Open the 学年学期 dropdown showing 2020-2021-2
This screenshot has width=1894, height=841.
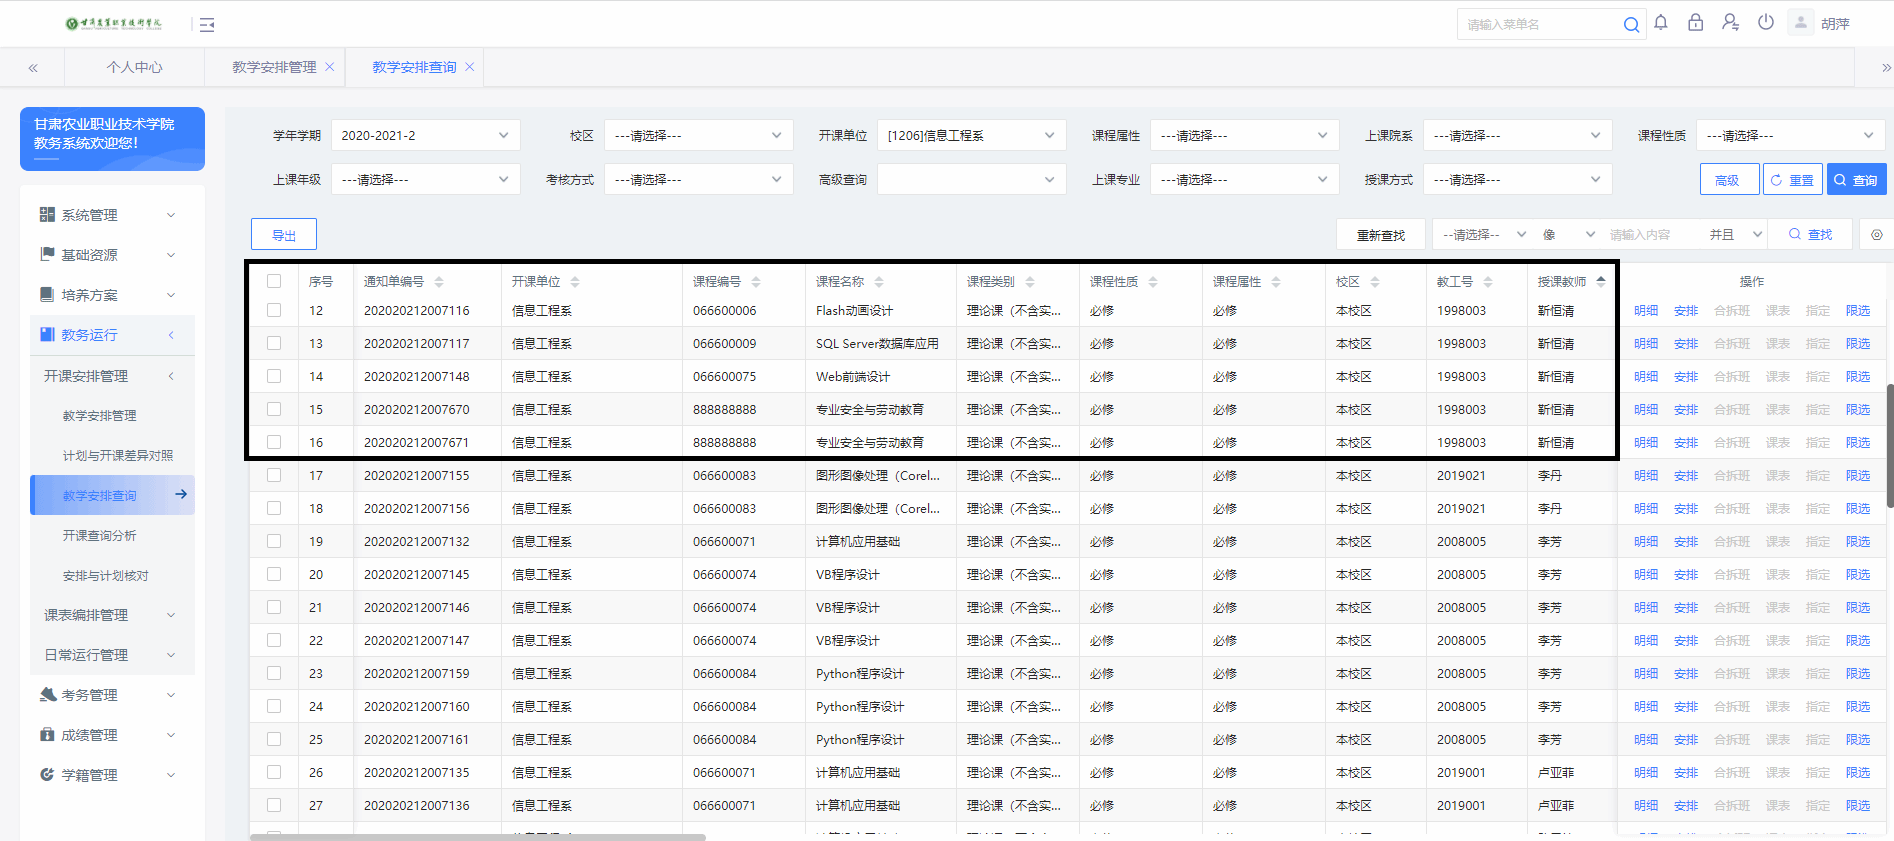point(425,136)
